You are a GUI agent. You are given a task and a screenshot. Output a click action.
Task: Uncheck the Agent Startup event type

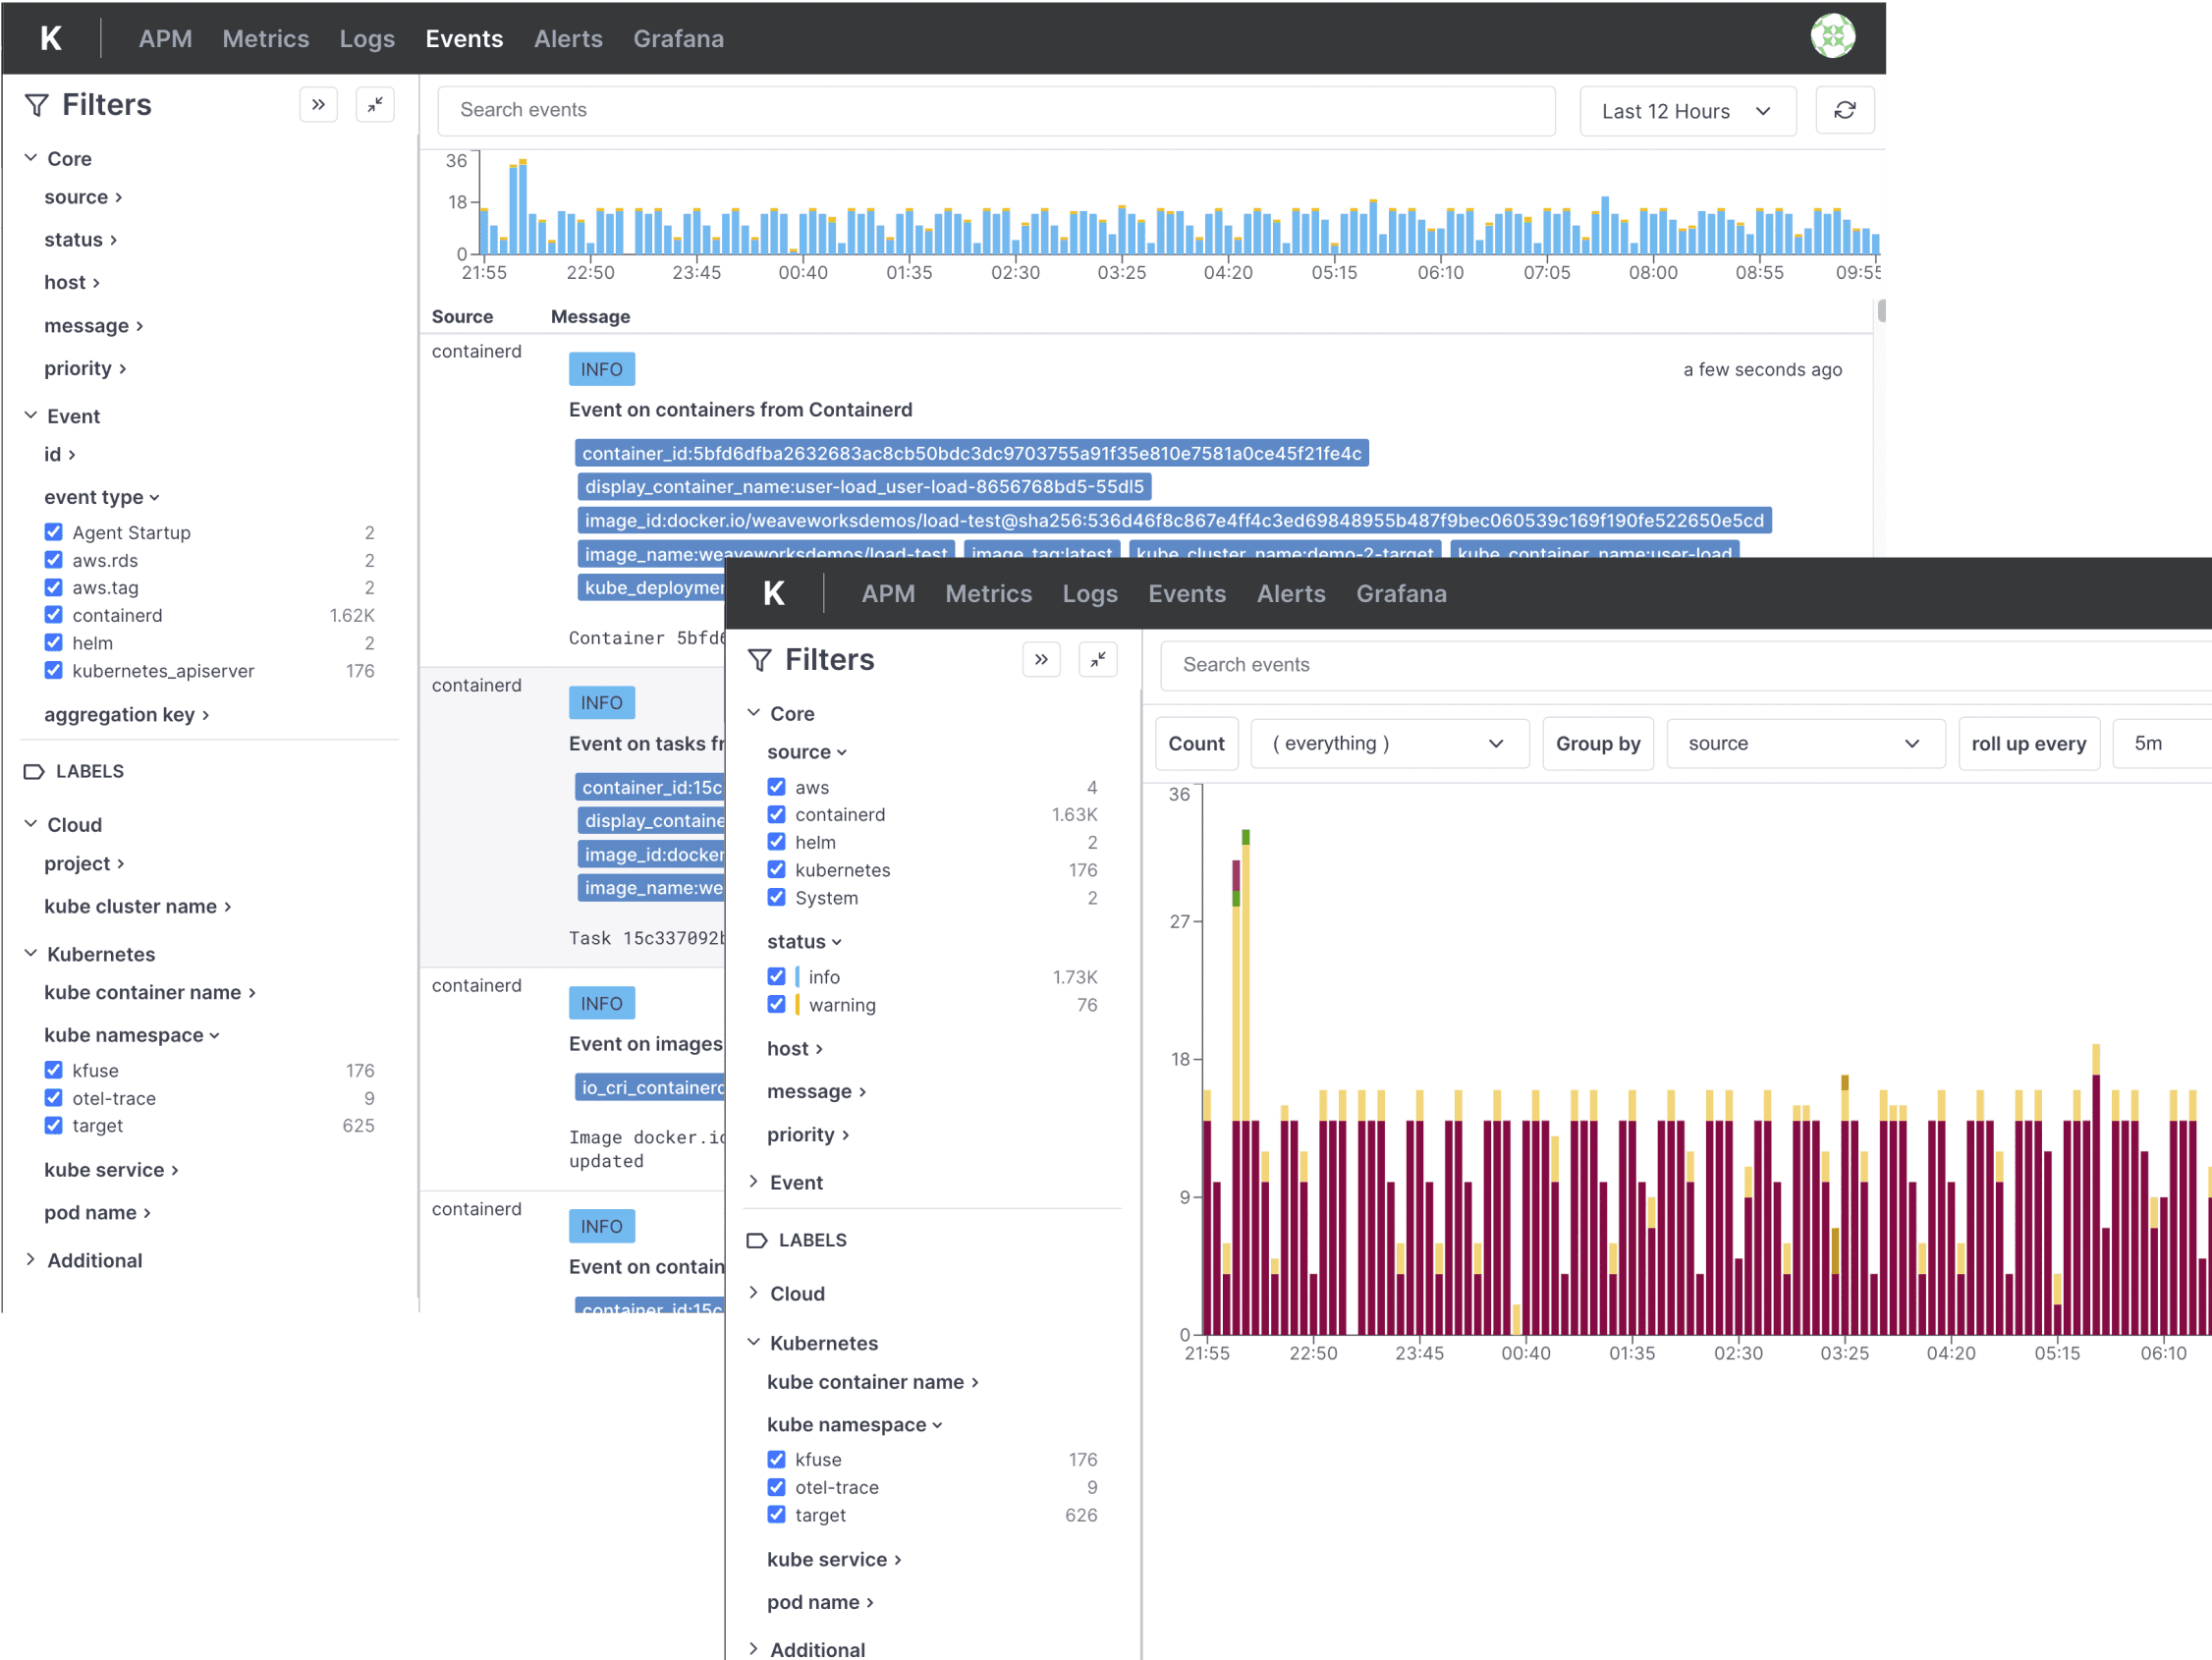[x=54, y=532]
